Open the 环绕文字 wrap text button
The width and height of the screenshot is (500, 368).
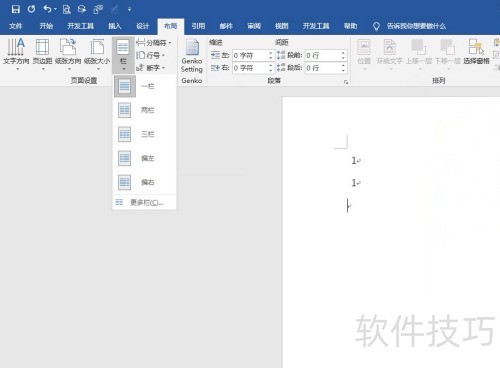(389, 54)
